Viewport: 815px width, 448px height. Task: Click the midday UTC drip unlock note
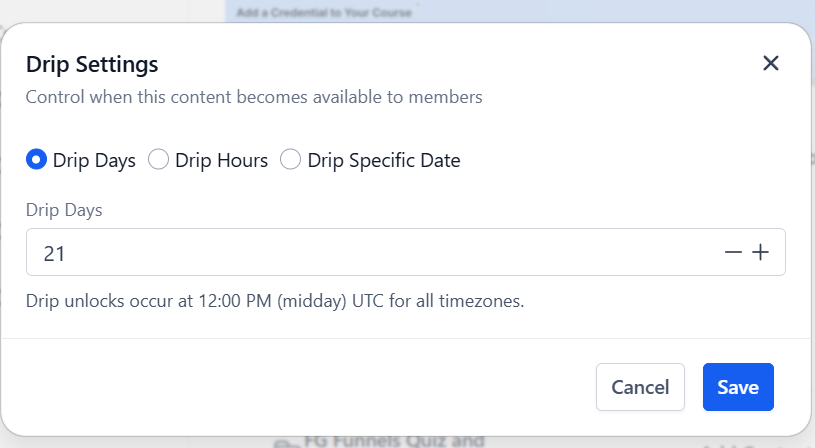click(275, 301)
